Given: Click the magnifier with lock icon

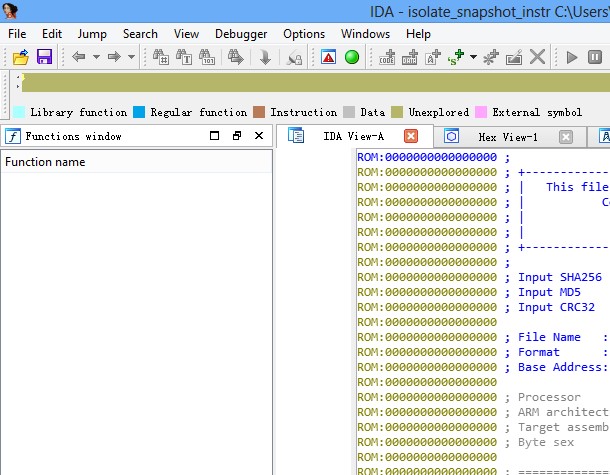Looking at the screenshot, I should 294,58.
